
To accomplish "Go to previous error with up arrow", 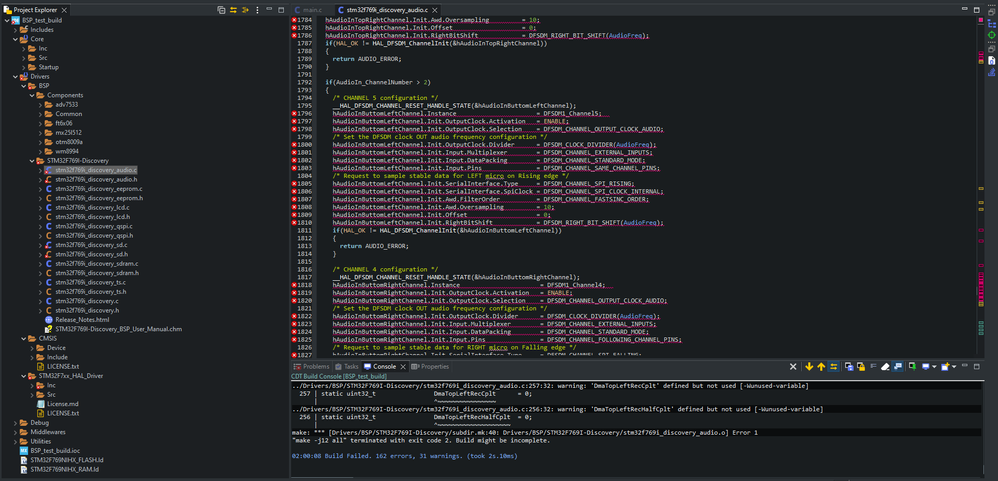I will [821, 366].
